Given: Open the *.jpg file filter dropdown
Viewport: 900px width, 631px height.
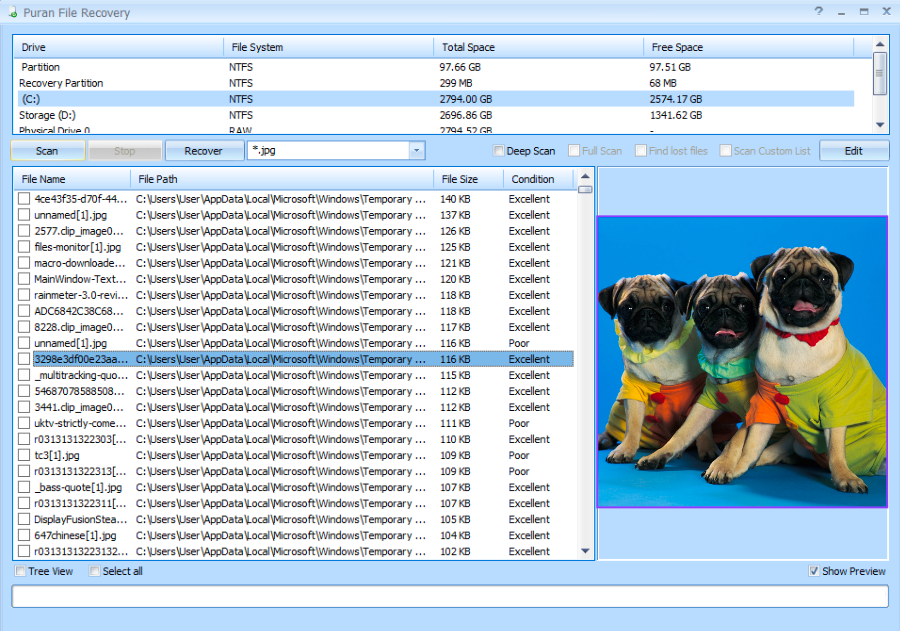Looking at the screenshot, I should click(x=416, y=151).
